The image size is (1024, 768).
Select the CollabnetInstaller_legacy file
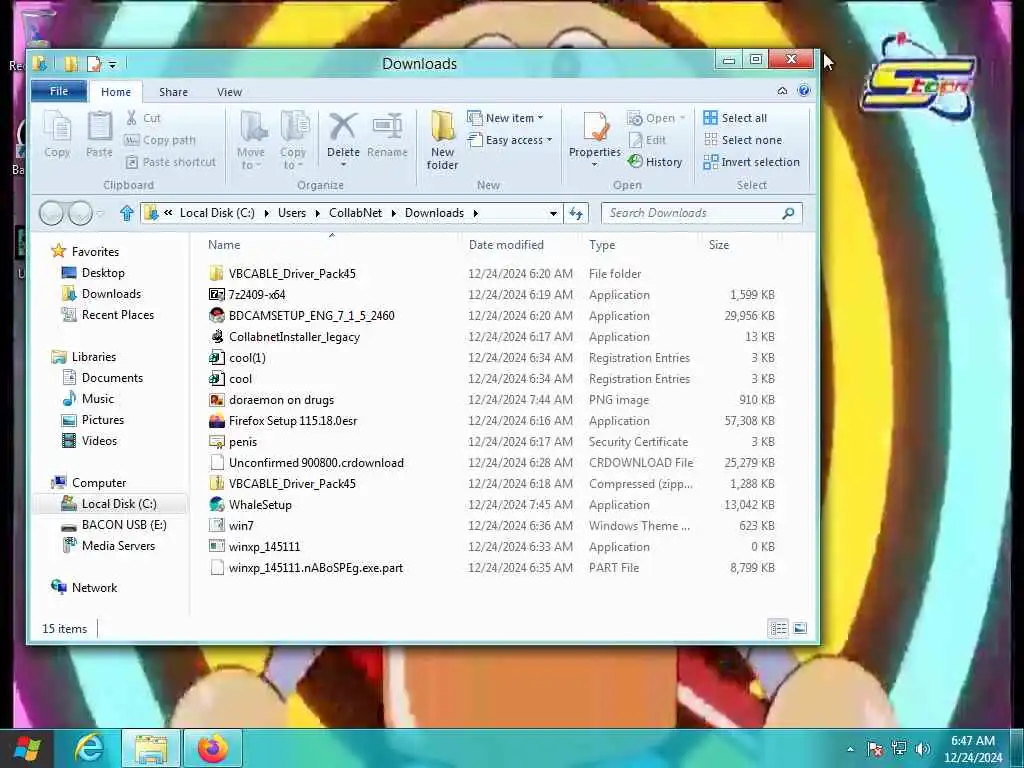click(285, 337)
